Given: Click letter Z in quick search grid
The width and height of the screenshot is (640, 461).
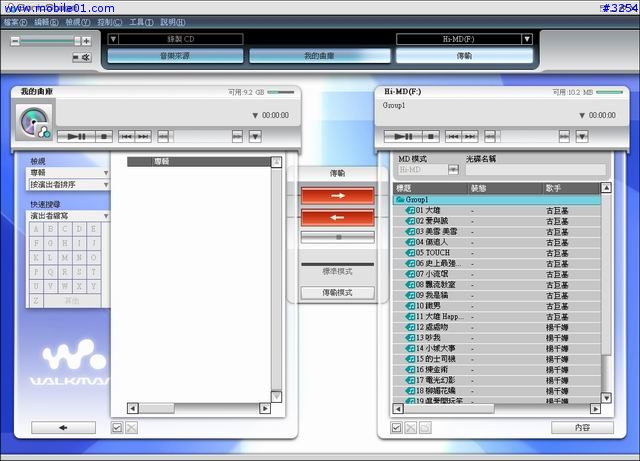Looking at the screenshot, I should pyautogui.click(x=36, y=301).
